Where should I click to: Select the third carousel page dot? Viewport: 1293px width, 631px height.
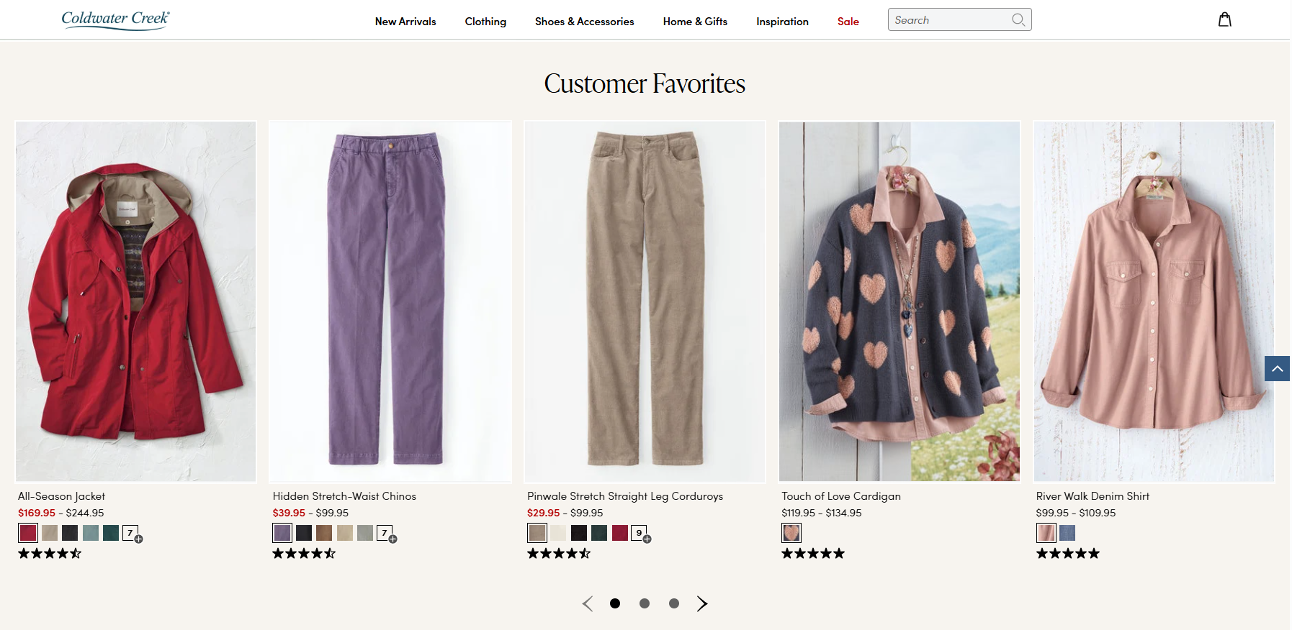[674, 603]
